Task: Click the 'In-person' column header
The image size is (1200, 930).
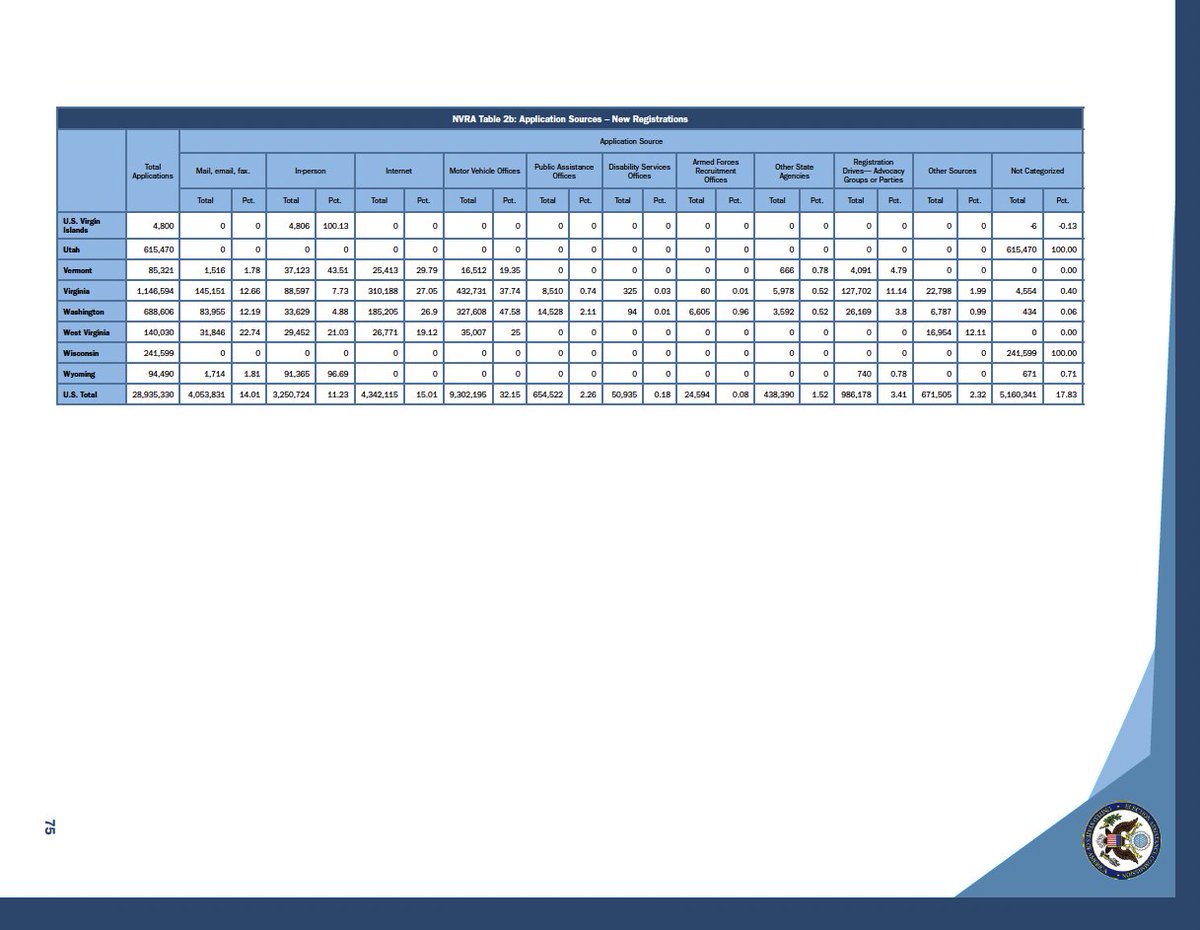Action: click(309, 171)
